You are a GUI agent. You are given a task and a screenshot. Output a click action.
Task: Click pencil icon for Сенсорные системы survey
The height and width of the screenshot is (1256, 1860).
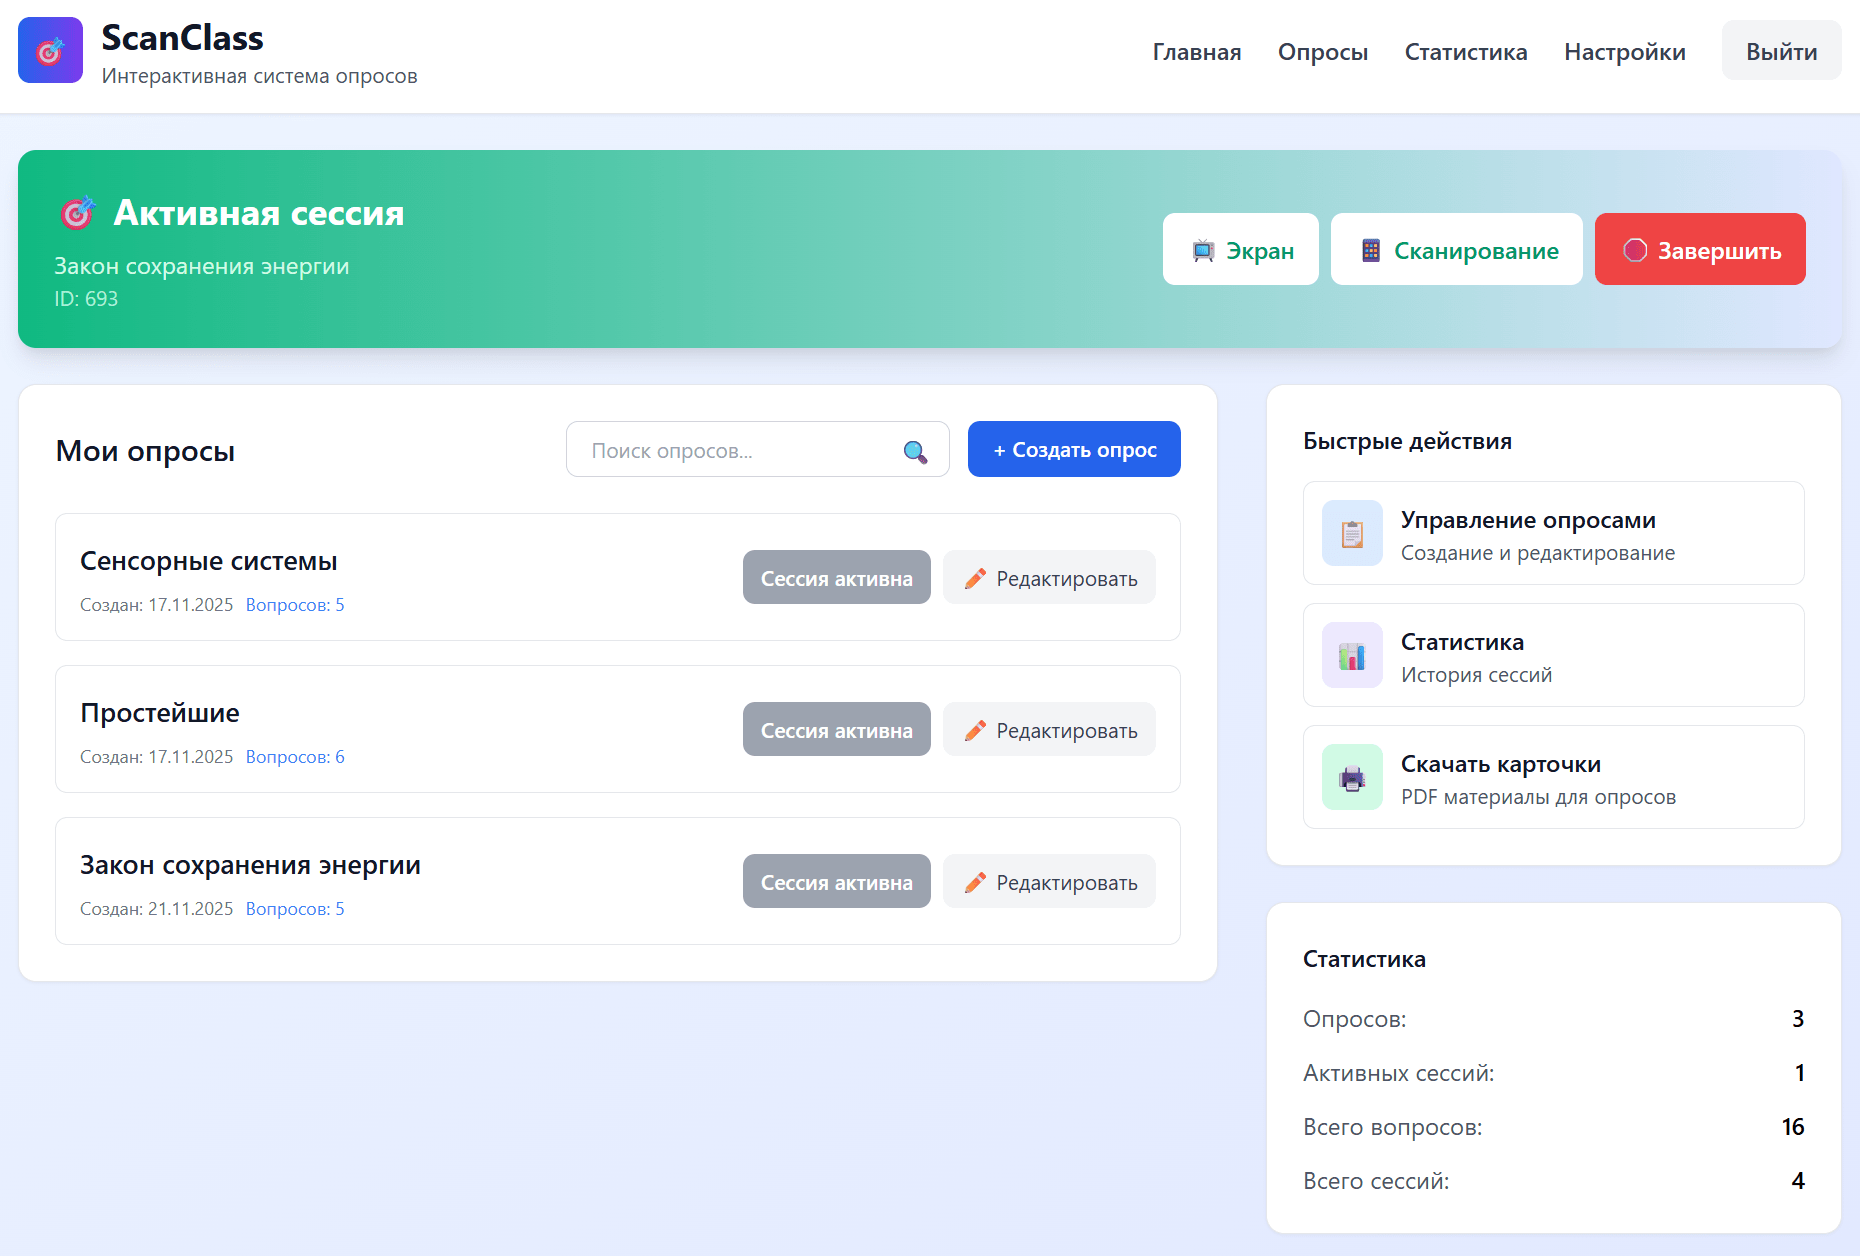pos(975,579)
